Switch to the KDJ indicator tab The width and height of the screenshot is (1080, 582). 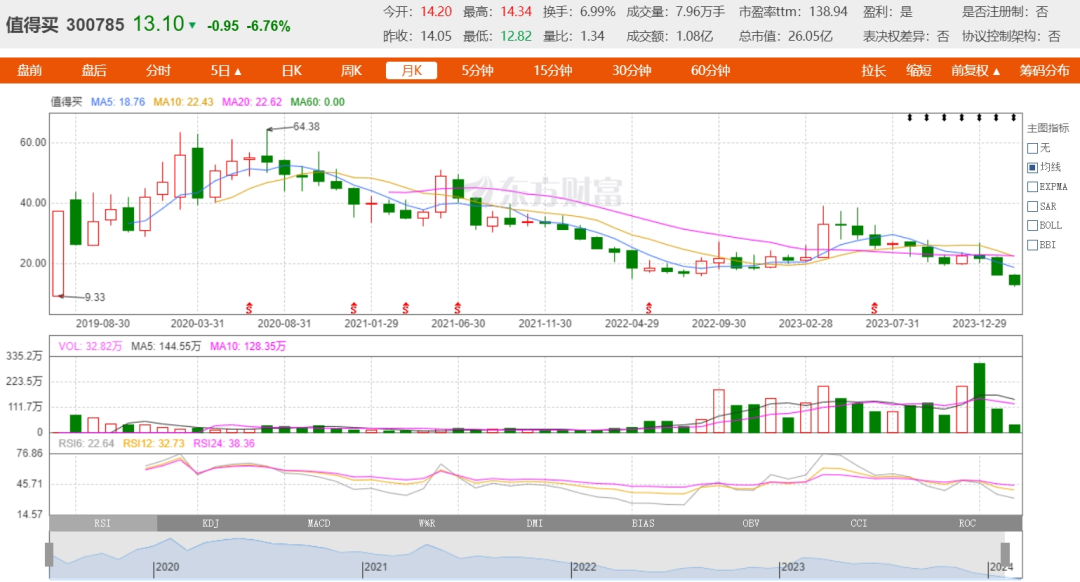click(211, 523)
